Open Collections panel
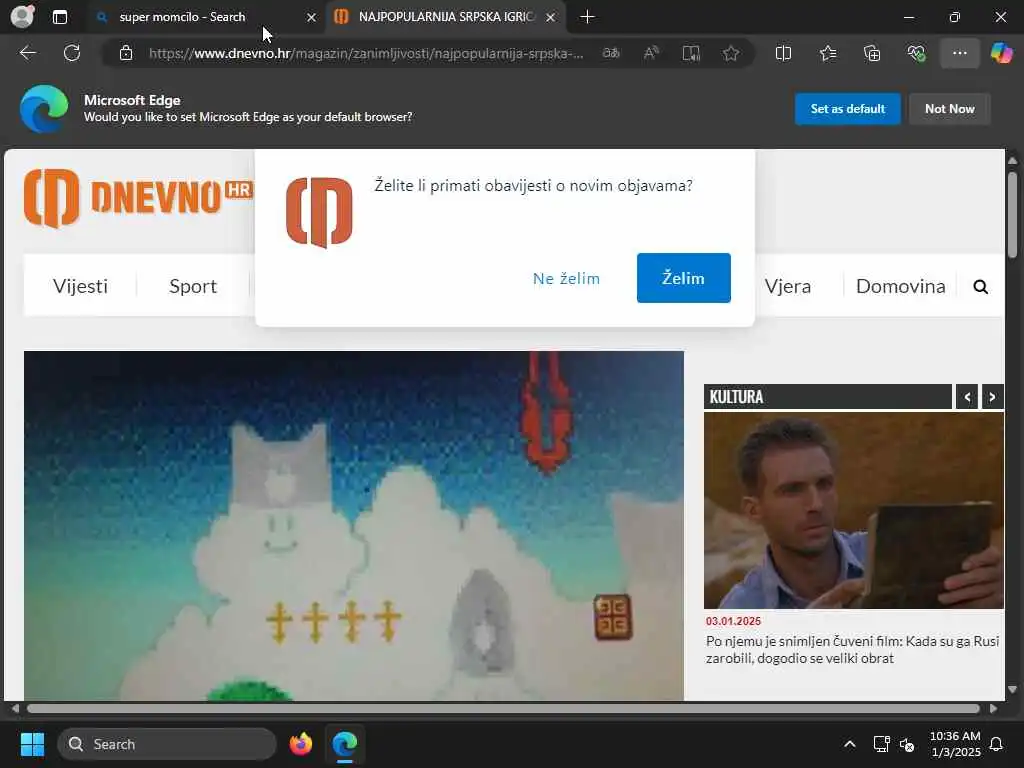The image size is (1024, 768). [x=872, y=53]
